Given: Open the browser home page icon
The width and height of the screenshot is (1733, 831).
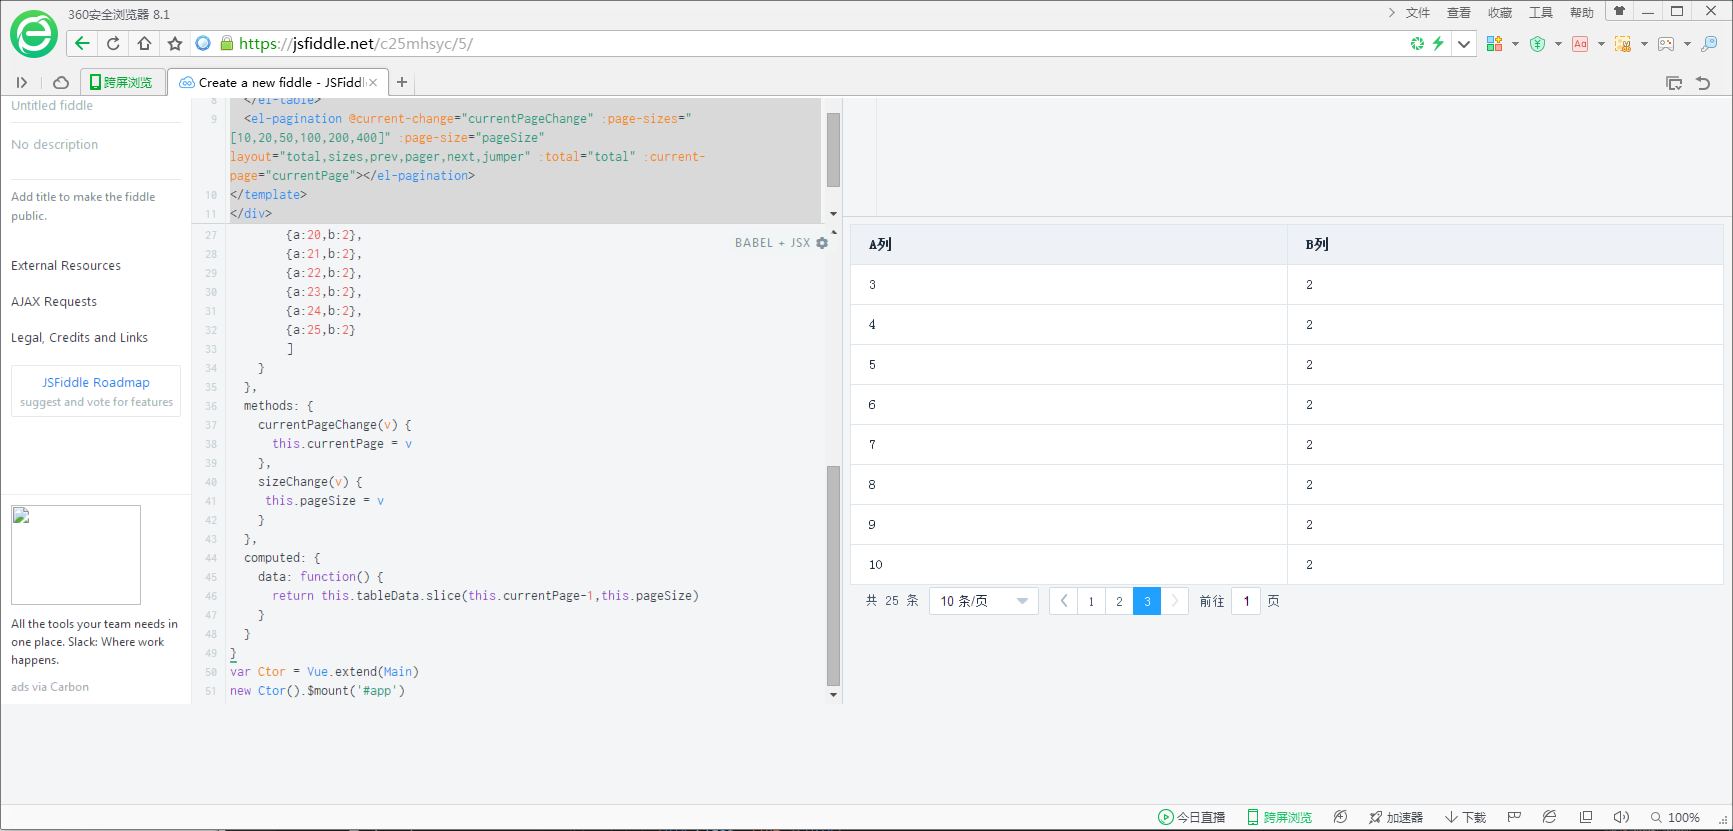Looking at the screenshot, I should click(144, 43).
